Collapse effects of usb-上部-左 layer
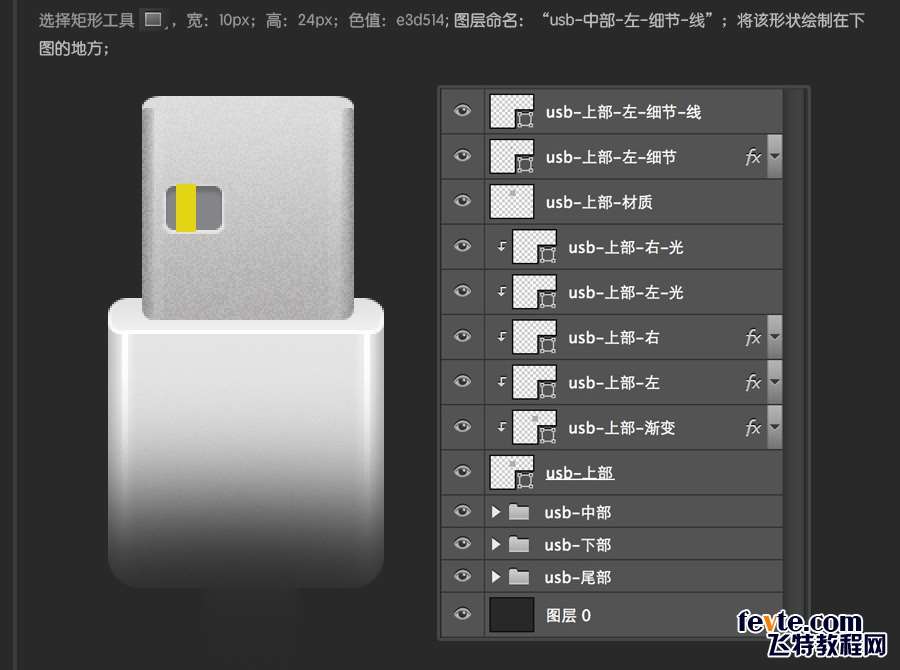The image size is (900, 670). (775, 382)
